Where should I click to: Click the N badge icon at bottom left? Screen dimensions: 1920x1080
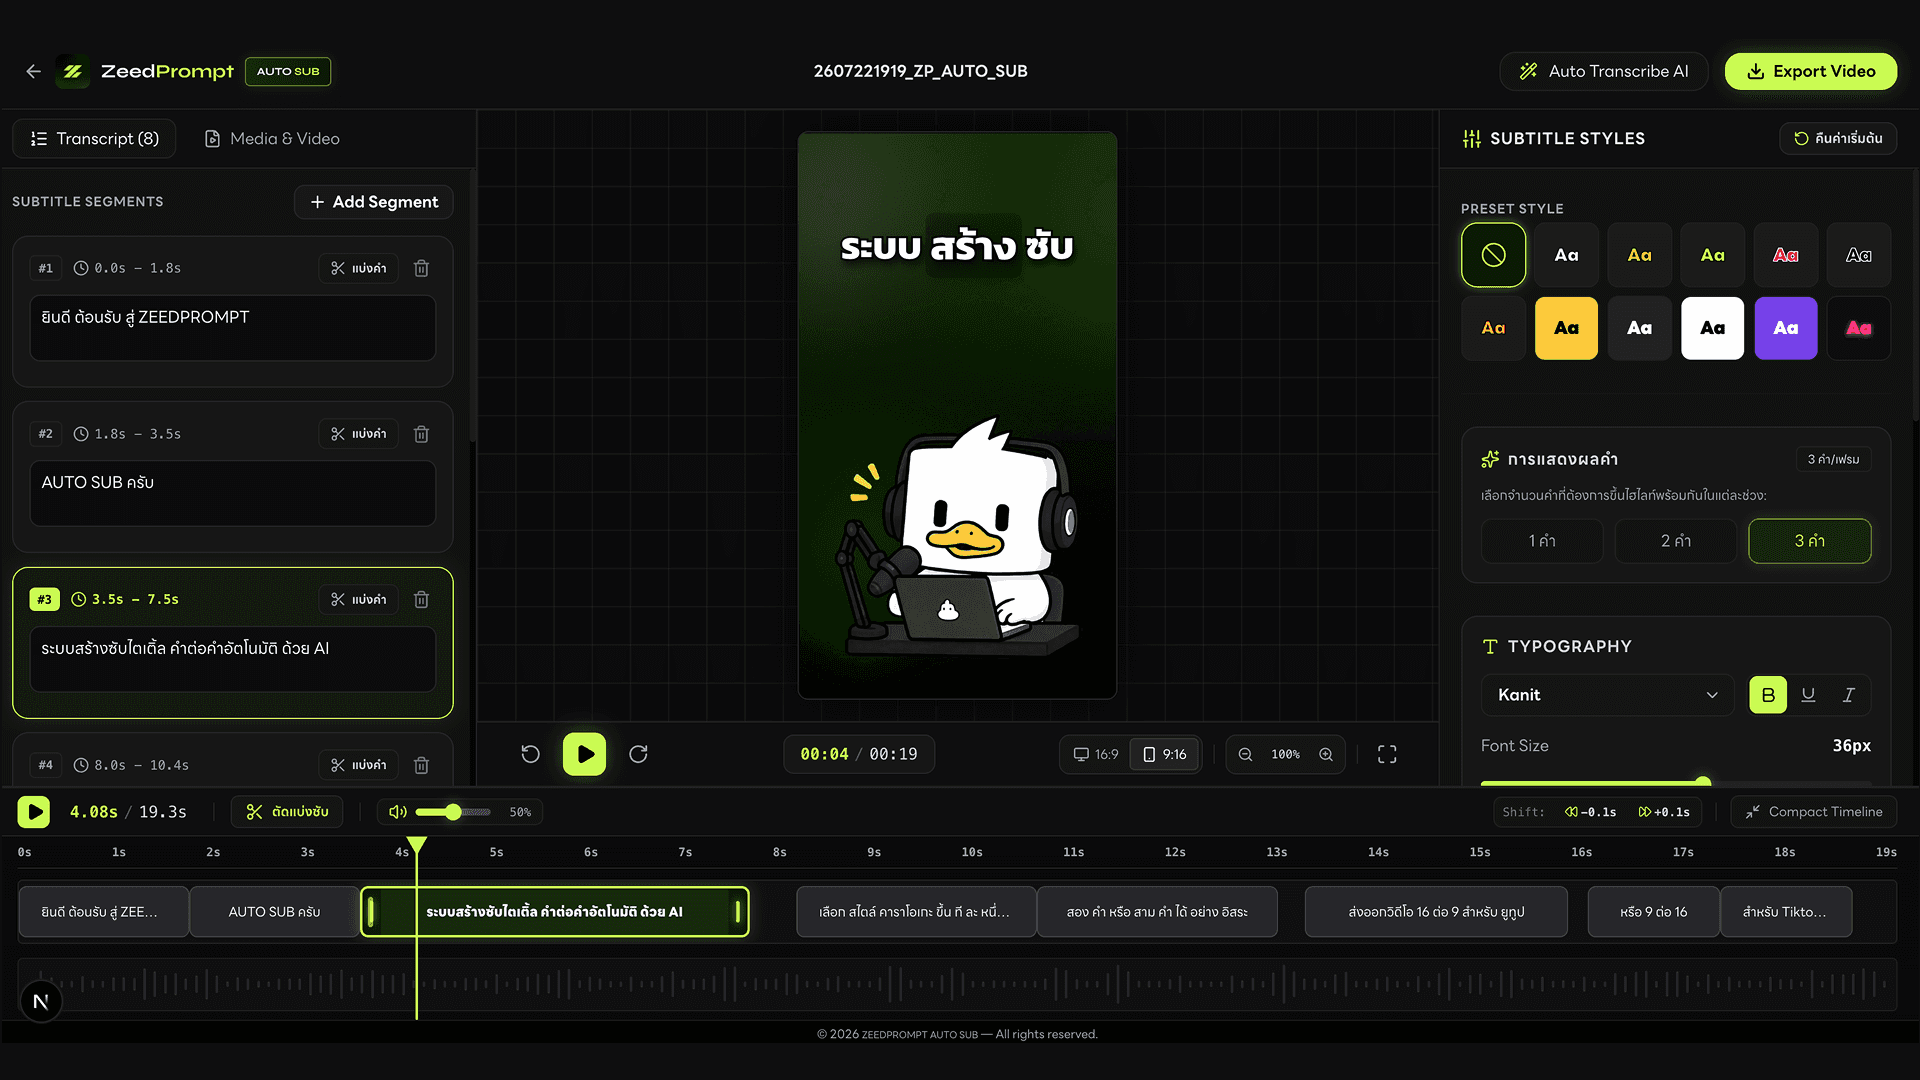click(x=41, y=1002)
